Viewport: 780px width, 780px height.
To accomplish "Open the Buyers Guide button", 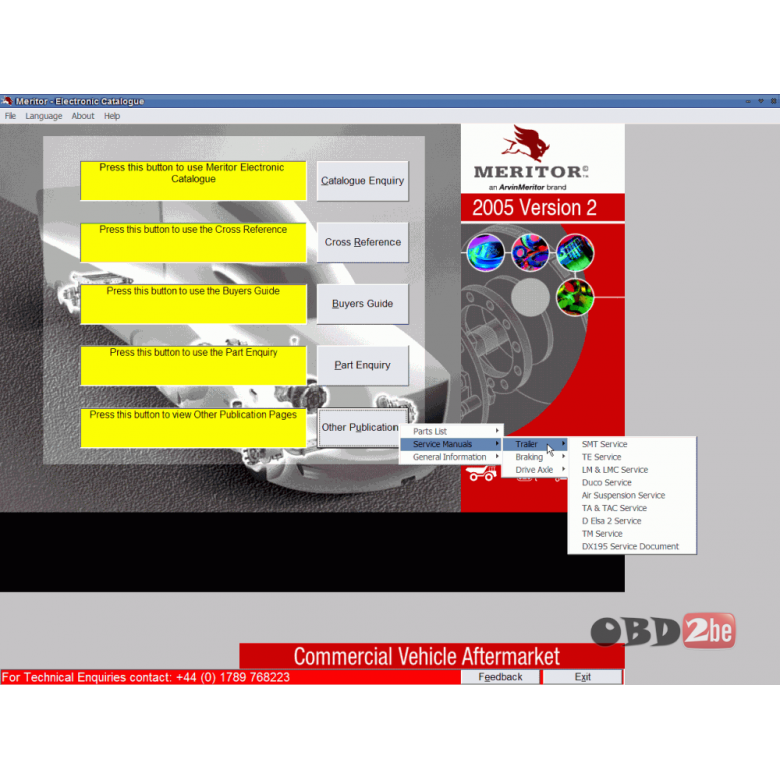I will click(x=363, y=303).
